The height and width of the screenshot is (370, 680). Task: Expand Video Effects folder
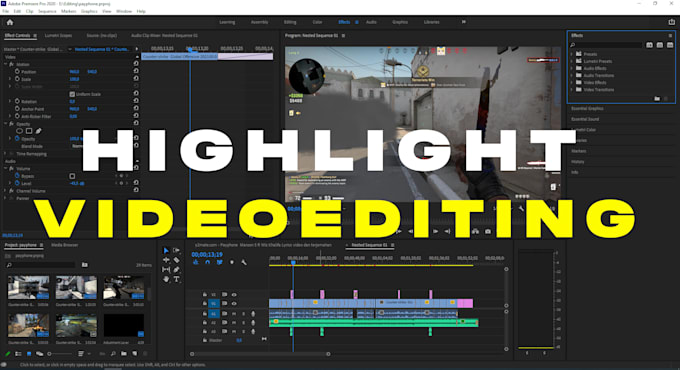click(572, 82)
